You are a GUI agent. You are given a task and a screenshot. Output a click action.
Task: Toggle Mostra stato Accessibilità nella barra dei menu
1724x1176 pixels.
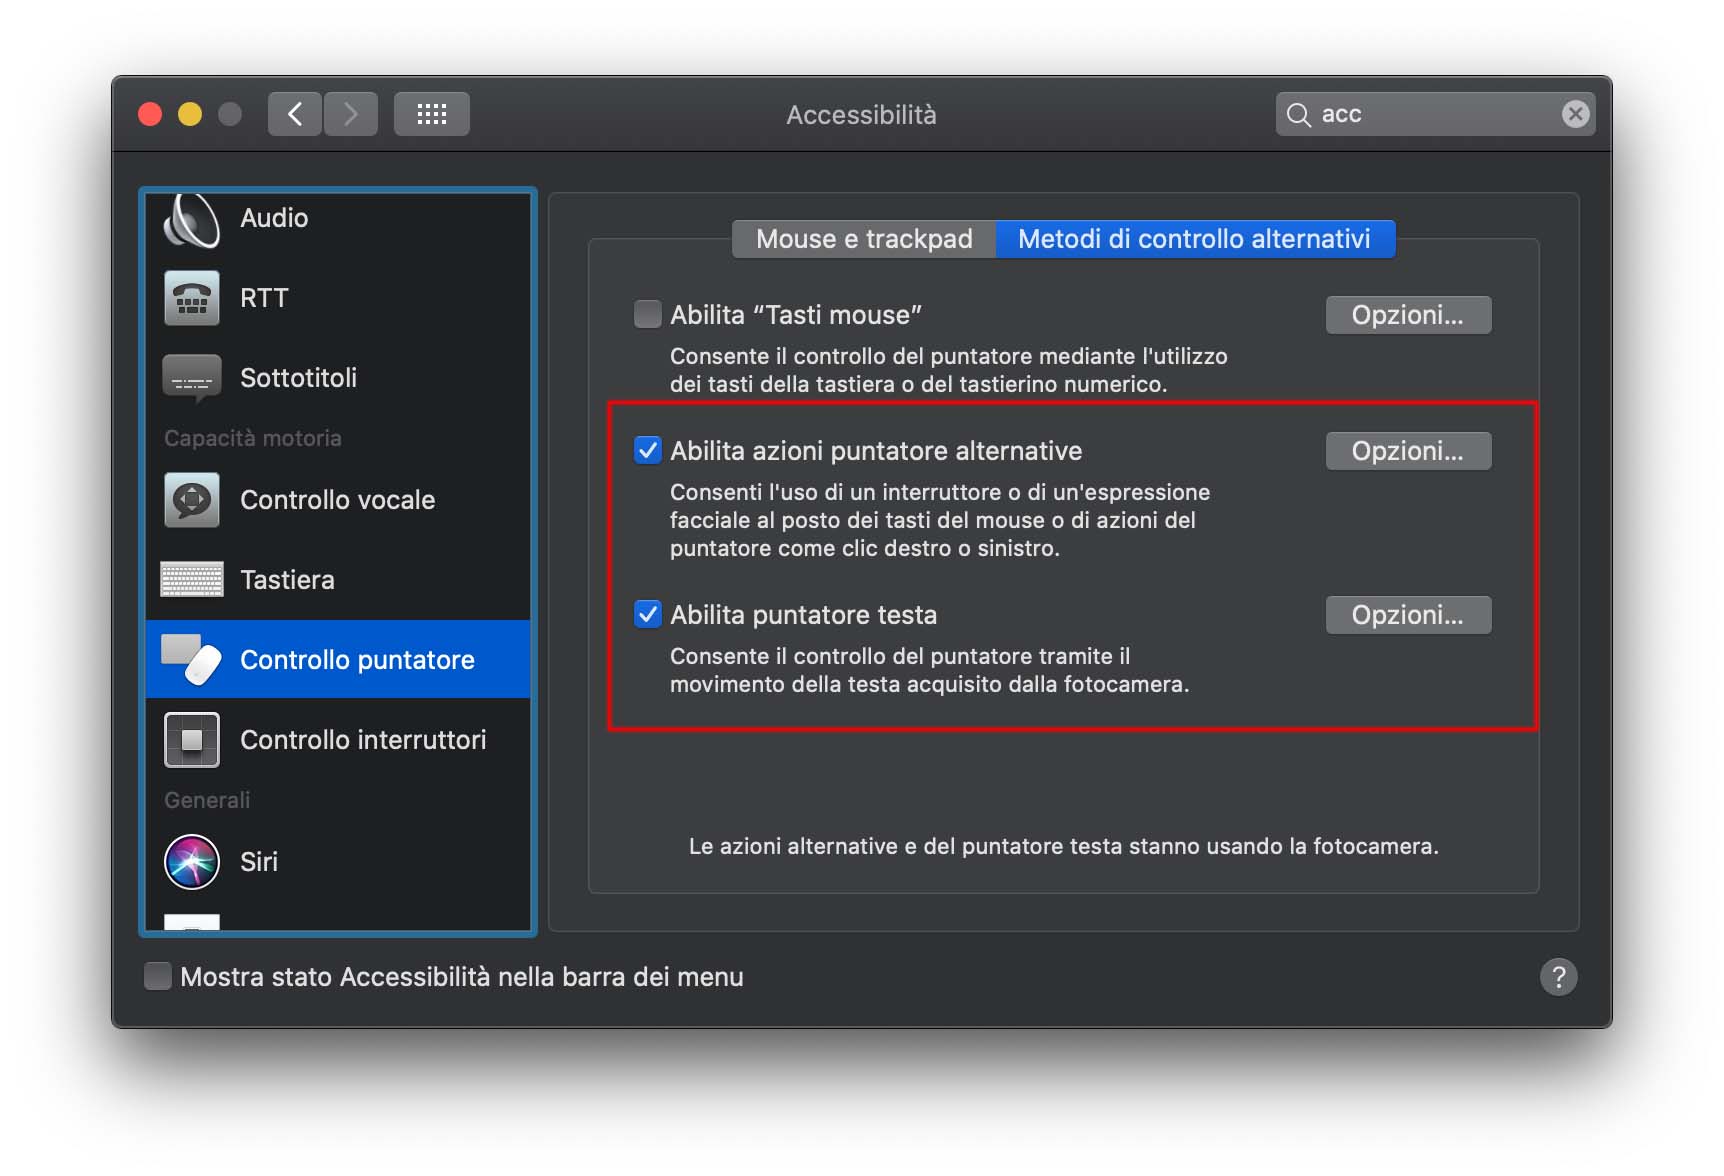158,976
